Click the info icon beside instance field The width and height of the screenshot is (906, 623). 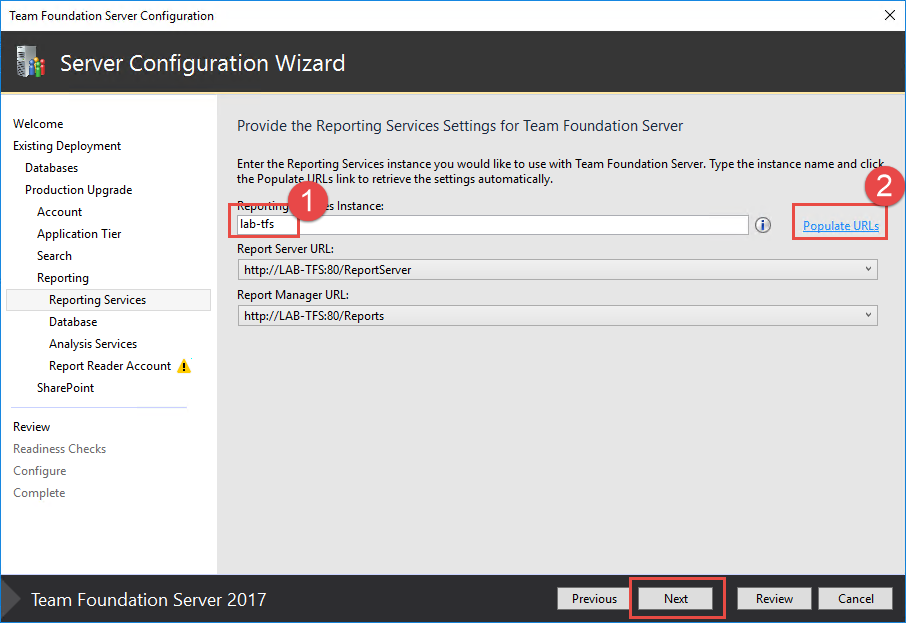[x=762, y=225]
